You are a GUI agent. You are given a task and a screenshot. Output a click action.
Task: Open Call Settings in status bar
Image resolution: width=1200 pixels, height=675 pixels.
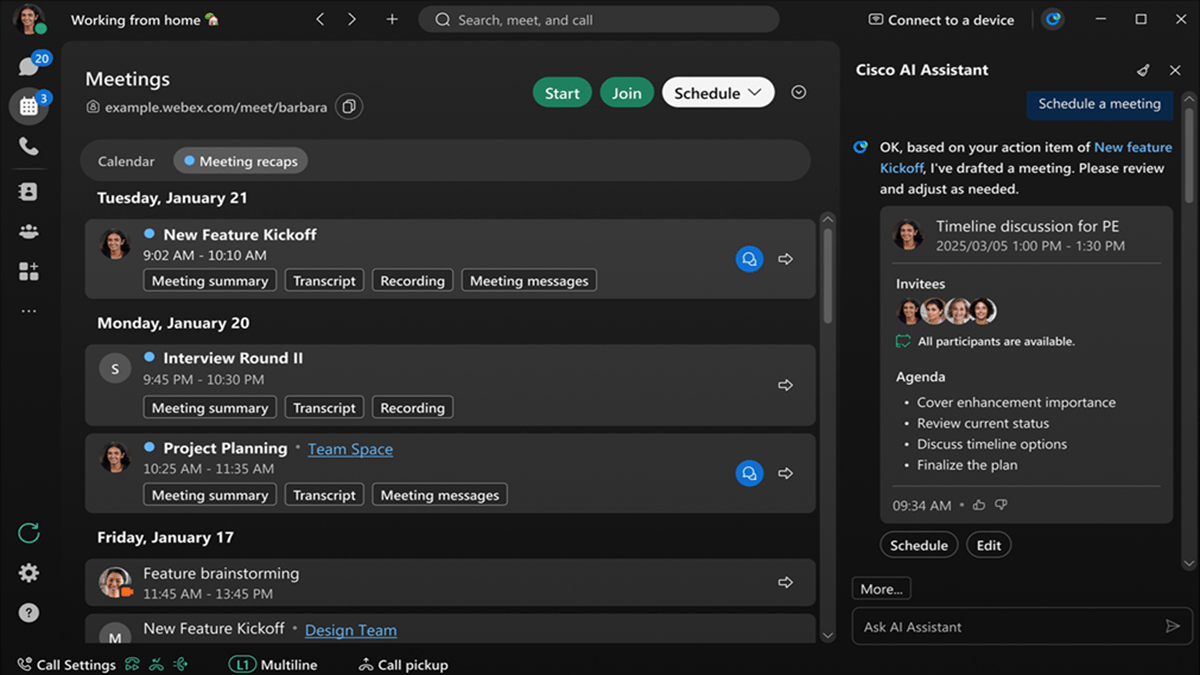66,664
